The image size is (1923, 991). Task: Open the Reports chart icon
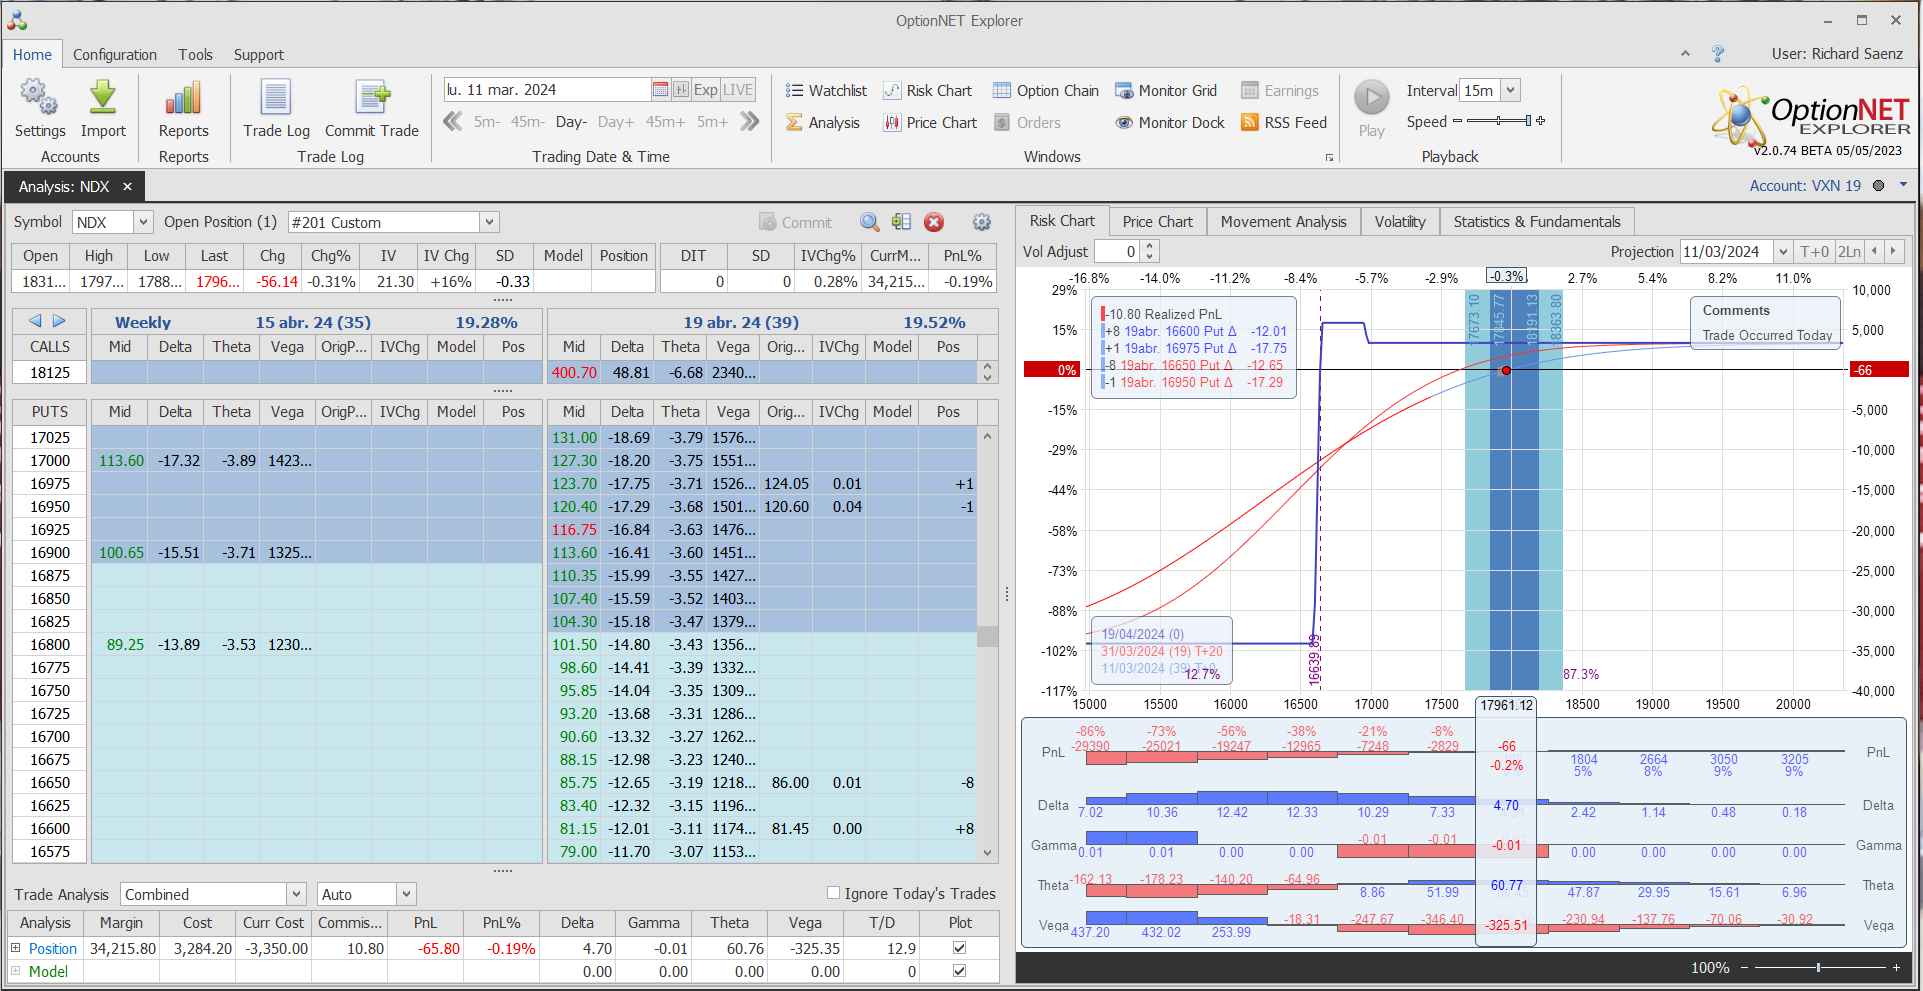point(183,99)
